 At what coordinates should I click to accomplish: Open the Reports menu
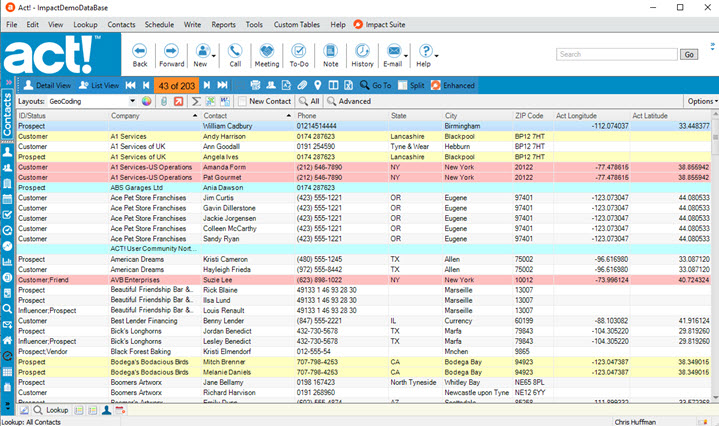pos(223,24)
